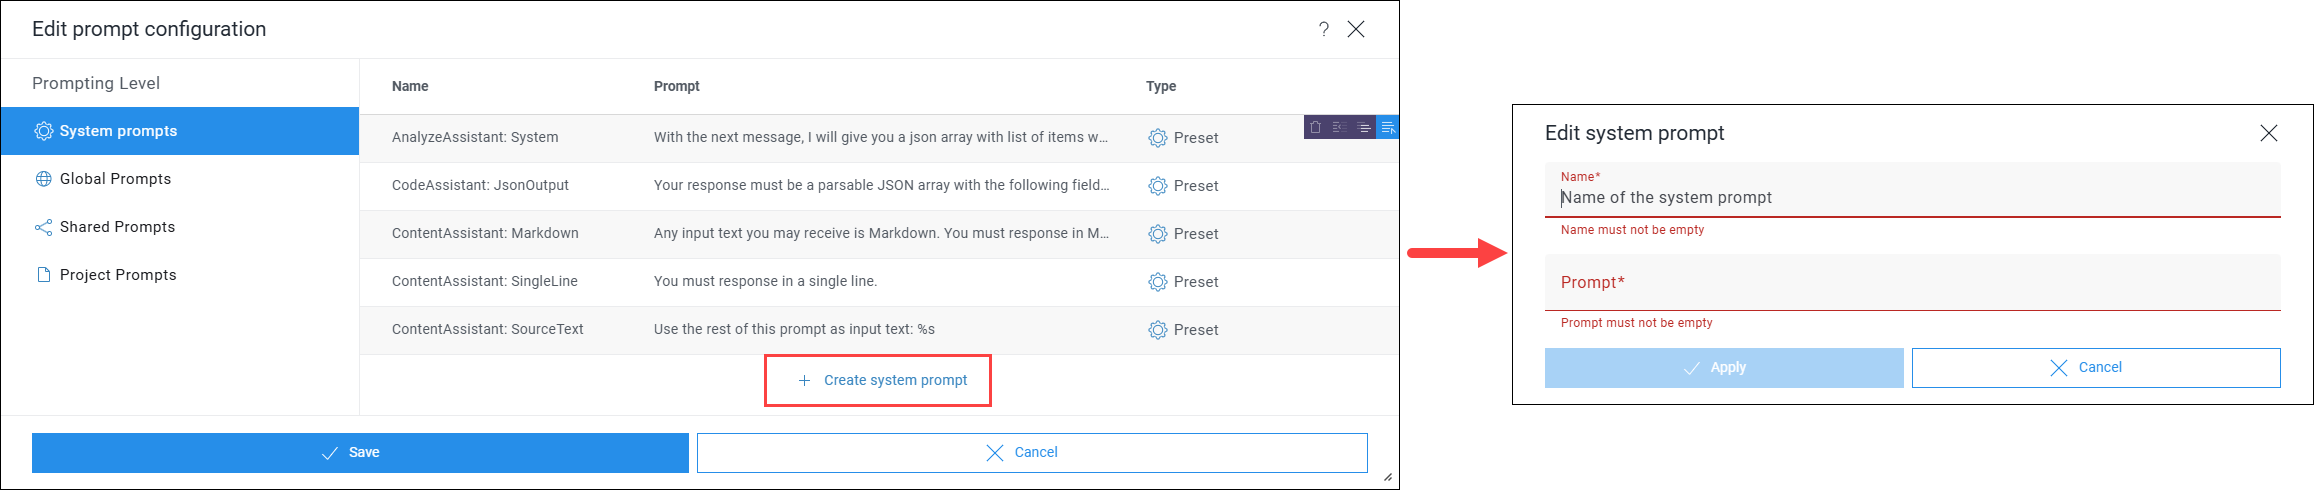Click the blue row select cursor icon

click(1388, 127)
